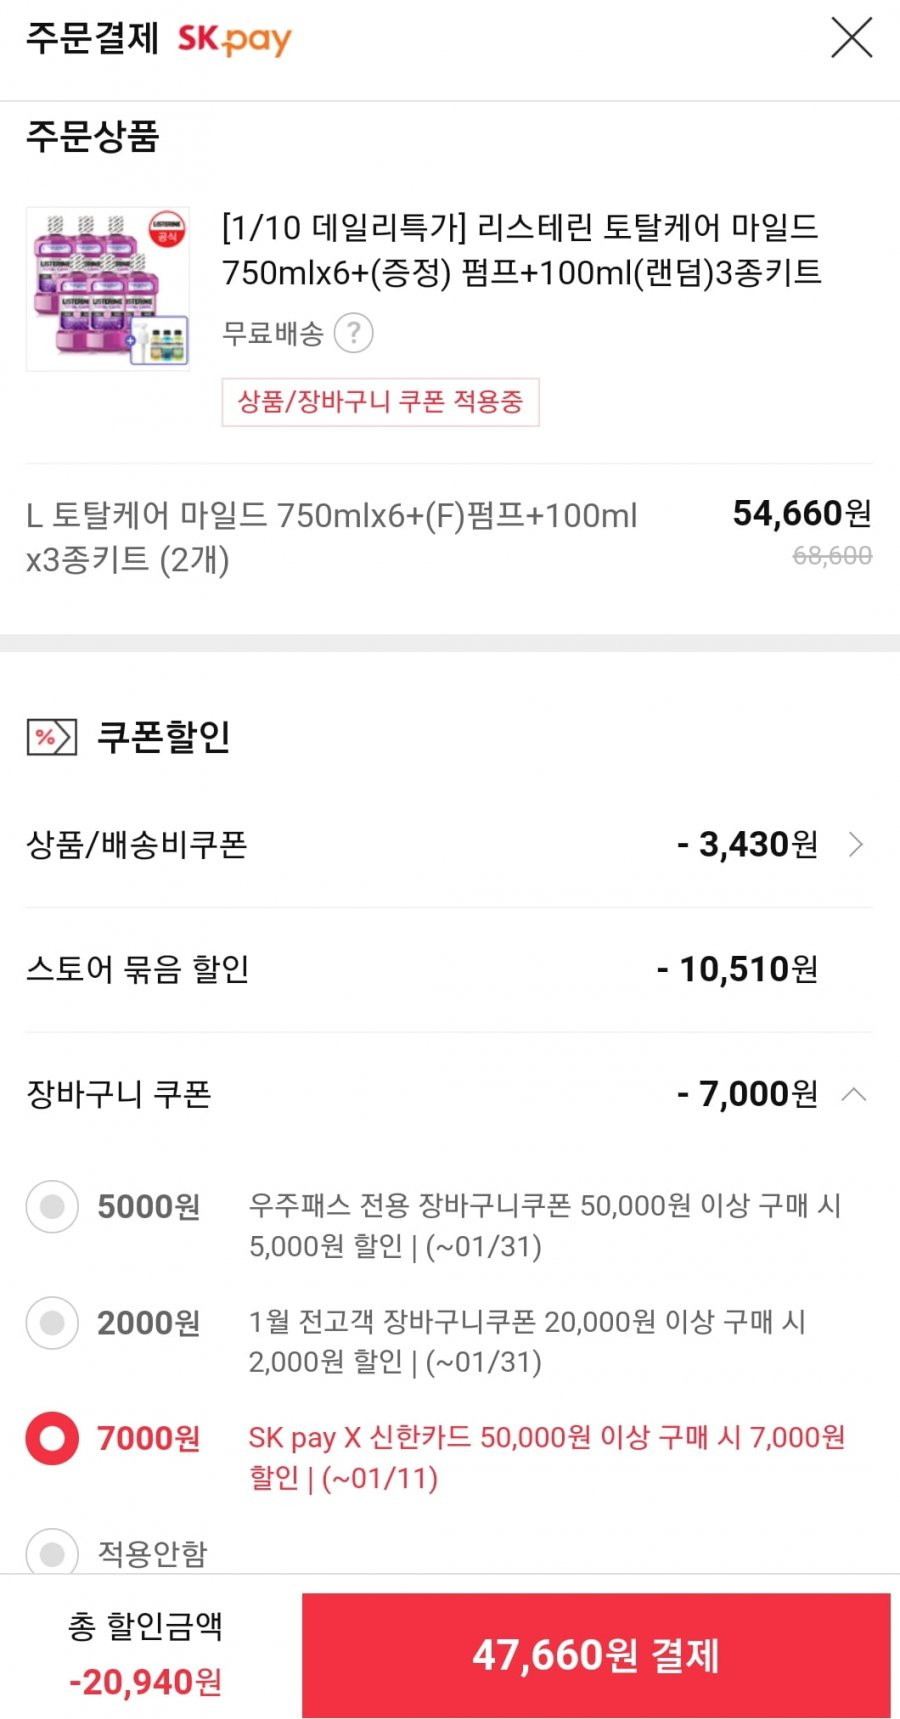Open 상품/배송비쿠폰 chevron arrow
Viewport: 900px width, 1719px height.
(x=856, y=845)
